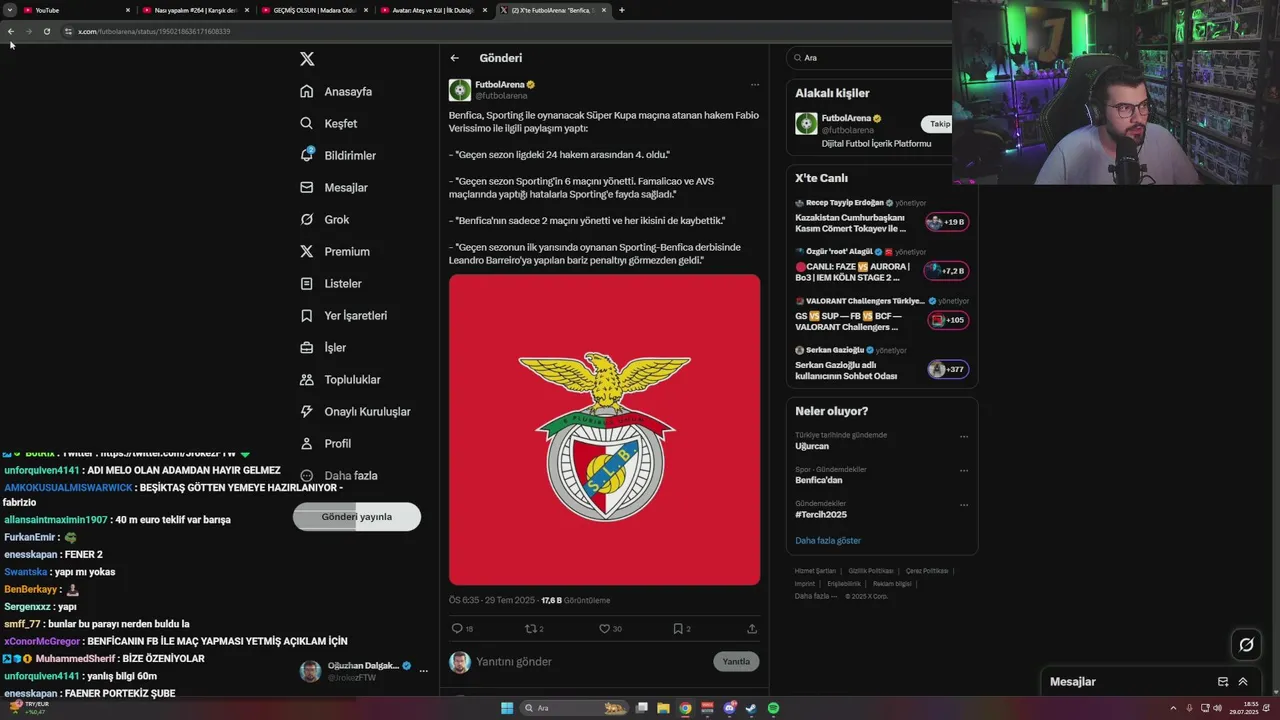Open Yer İşaretleri bookmarks
1280x720 pixels.
343,315
